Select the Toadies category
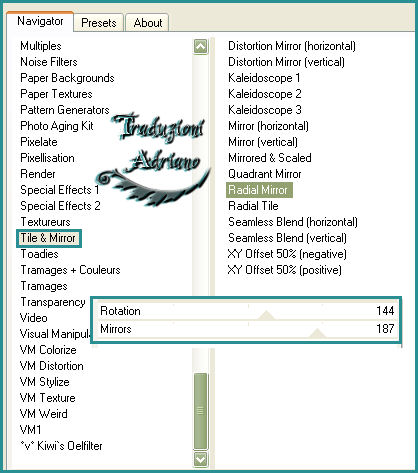This screenshot has width=418, height=473. (39, 254)
